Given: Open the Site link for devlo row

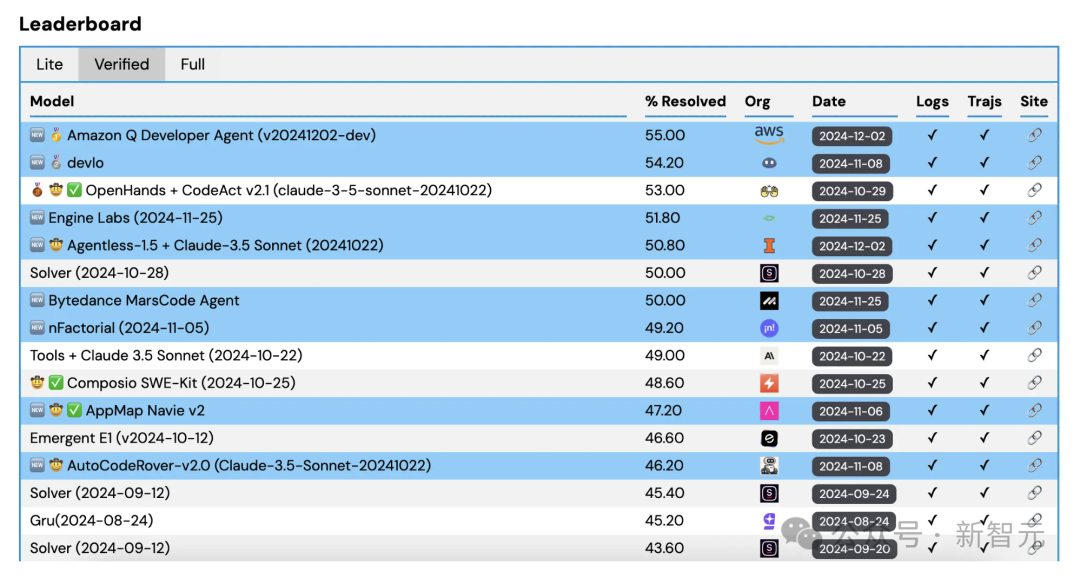Looking at the screenshot, I should click(x=1034, y=163).
